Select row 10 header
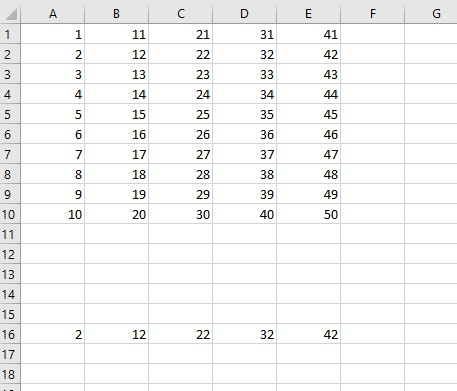The width and height of the screenshot is (457, 391). point(10,214)
